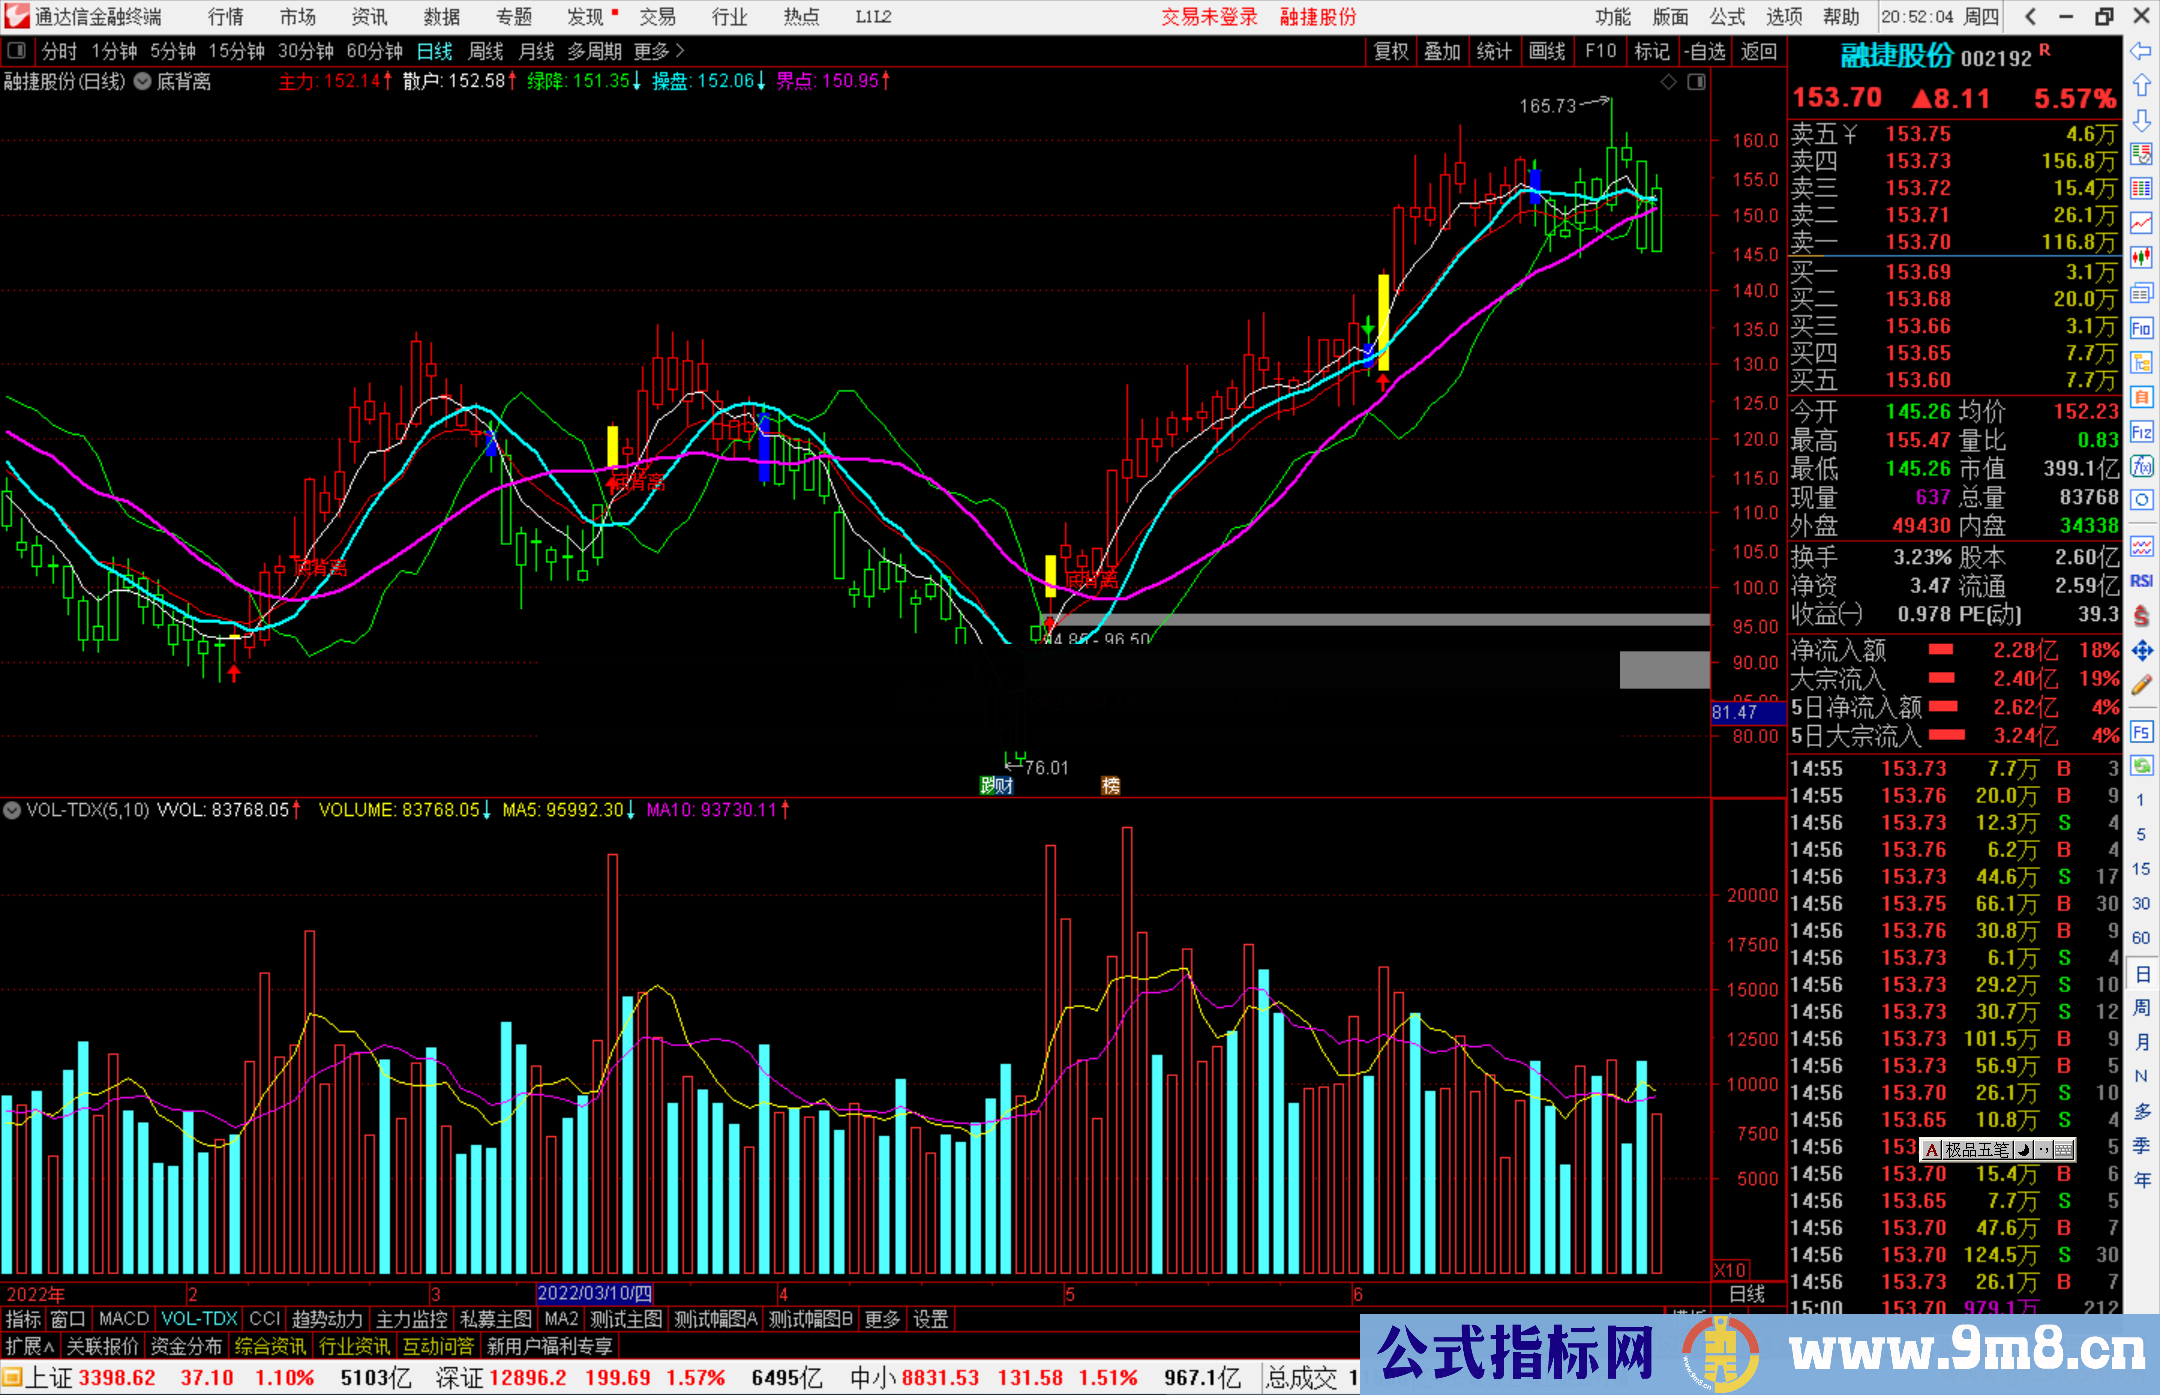This screenshot has width=2160, height=1395.
Task: Click the 画线 drawing button
Action: 1546,51
